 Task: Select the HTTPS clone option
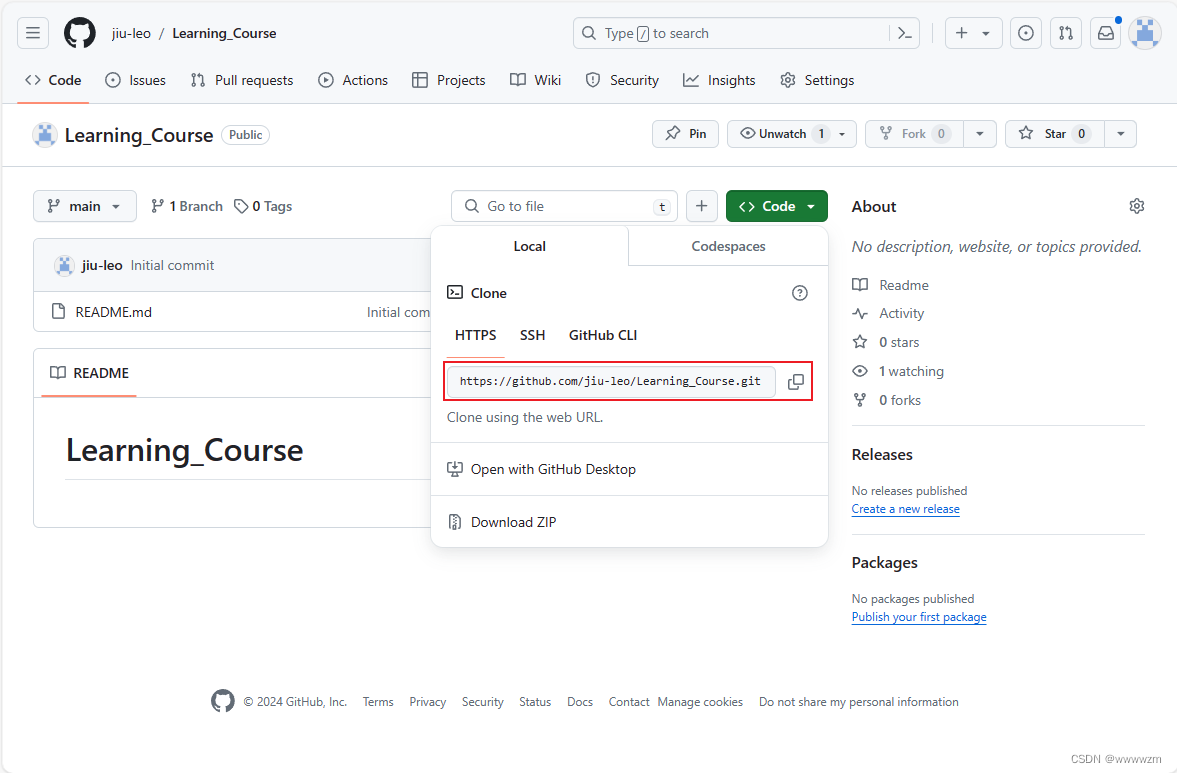click(475, 335)
